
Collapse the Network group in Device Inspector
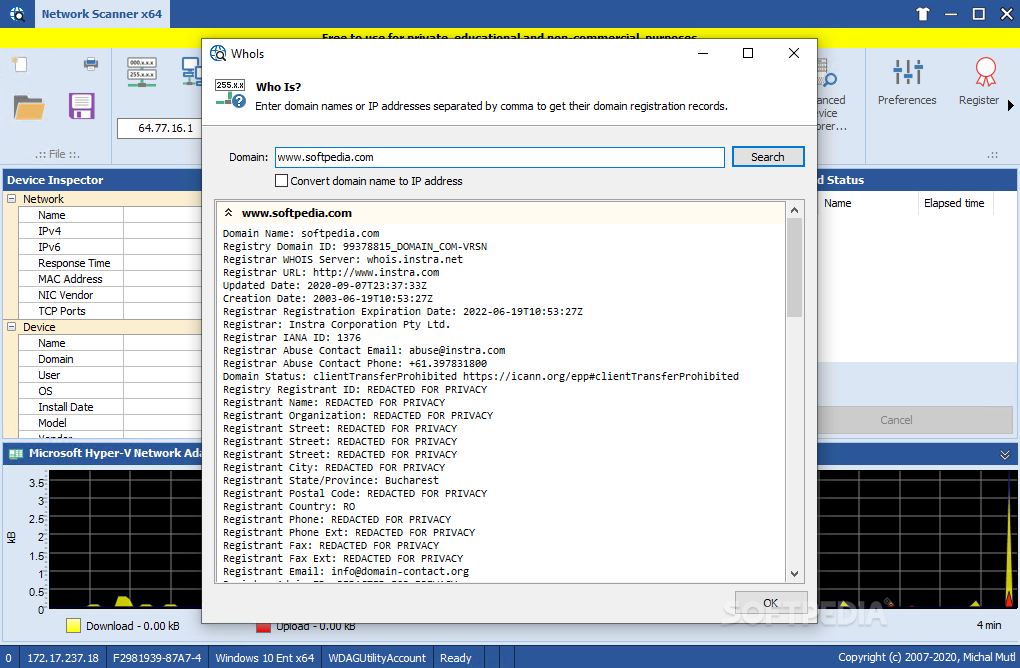click(x=11, y=199)
